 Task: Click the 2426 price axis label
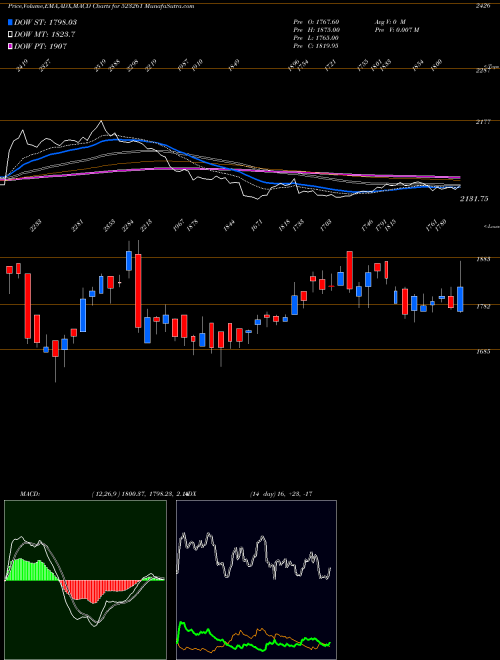point(482,6)
